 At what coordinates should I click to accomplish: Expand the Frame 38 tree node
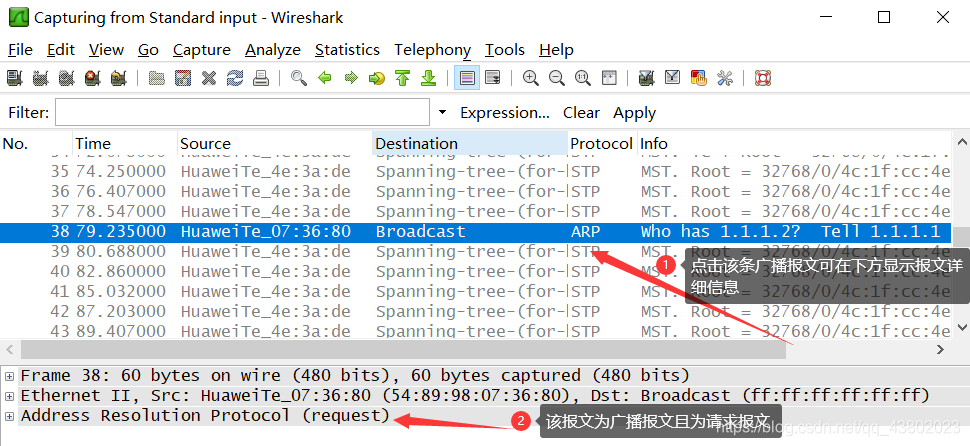[x=9, y=375]
